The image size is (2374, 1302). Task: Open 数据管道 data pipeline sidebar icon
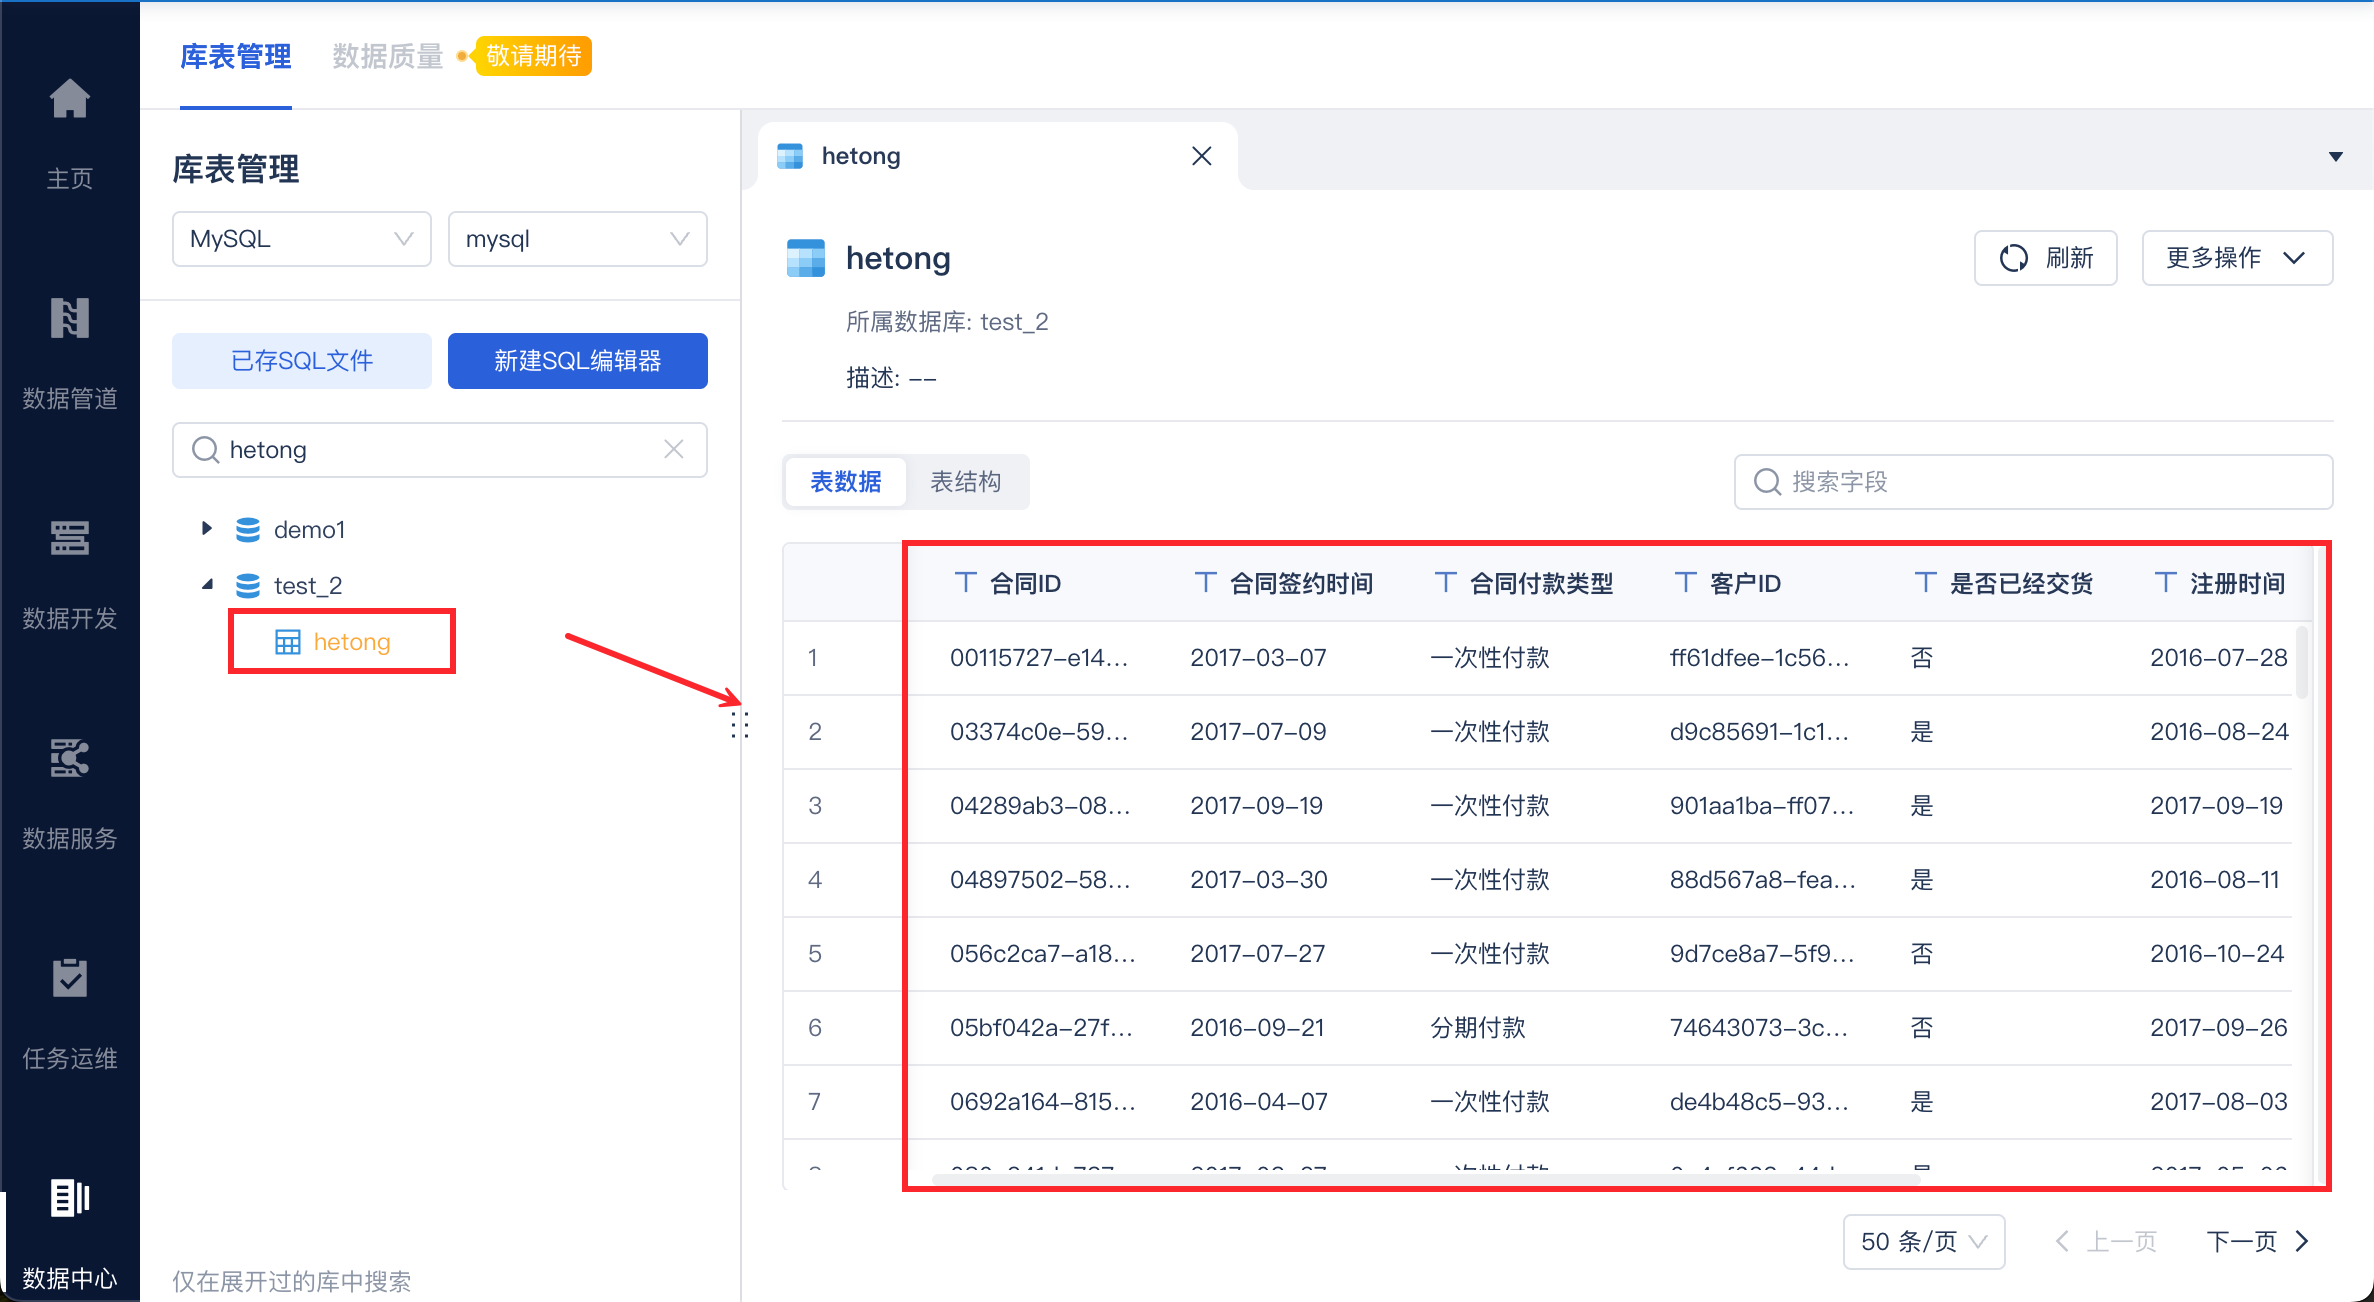point(69,319)
